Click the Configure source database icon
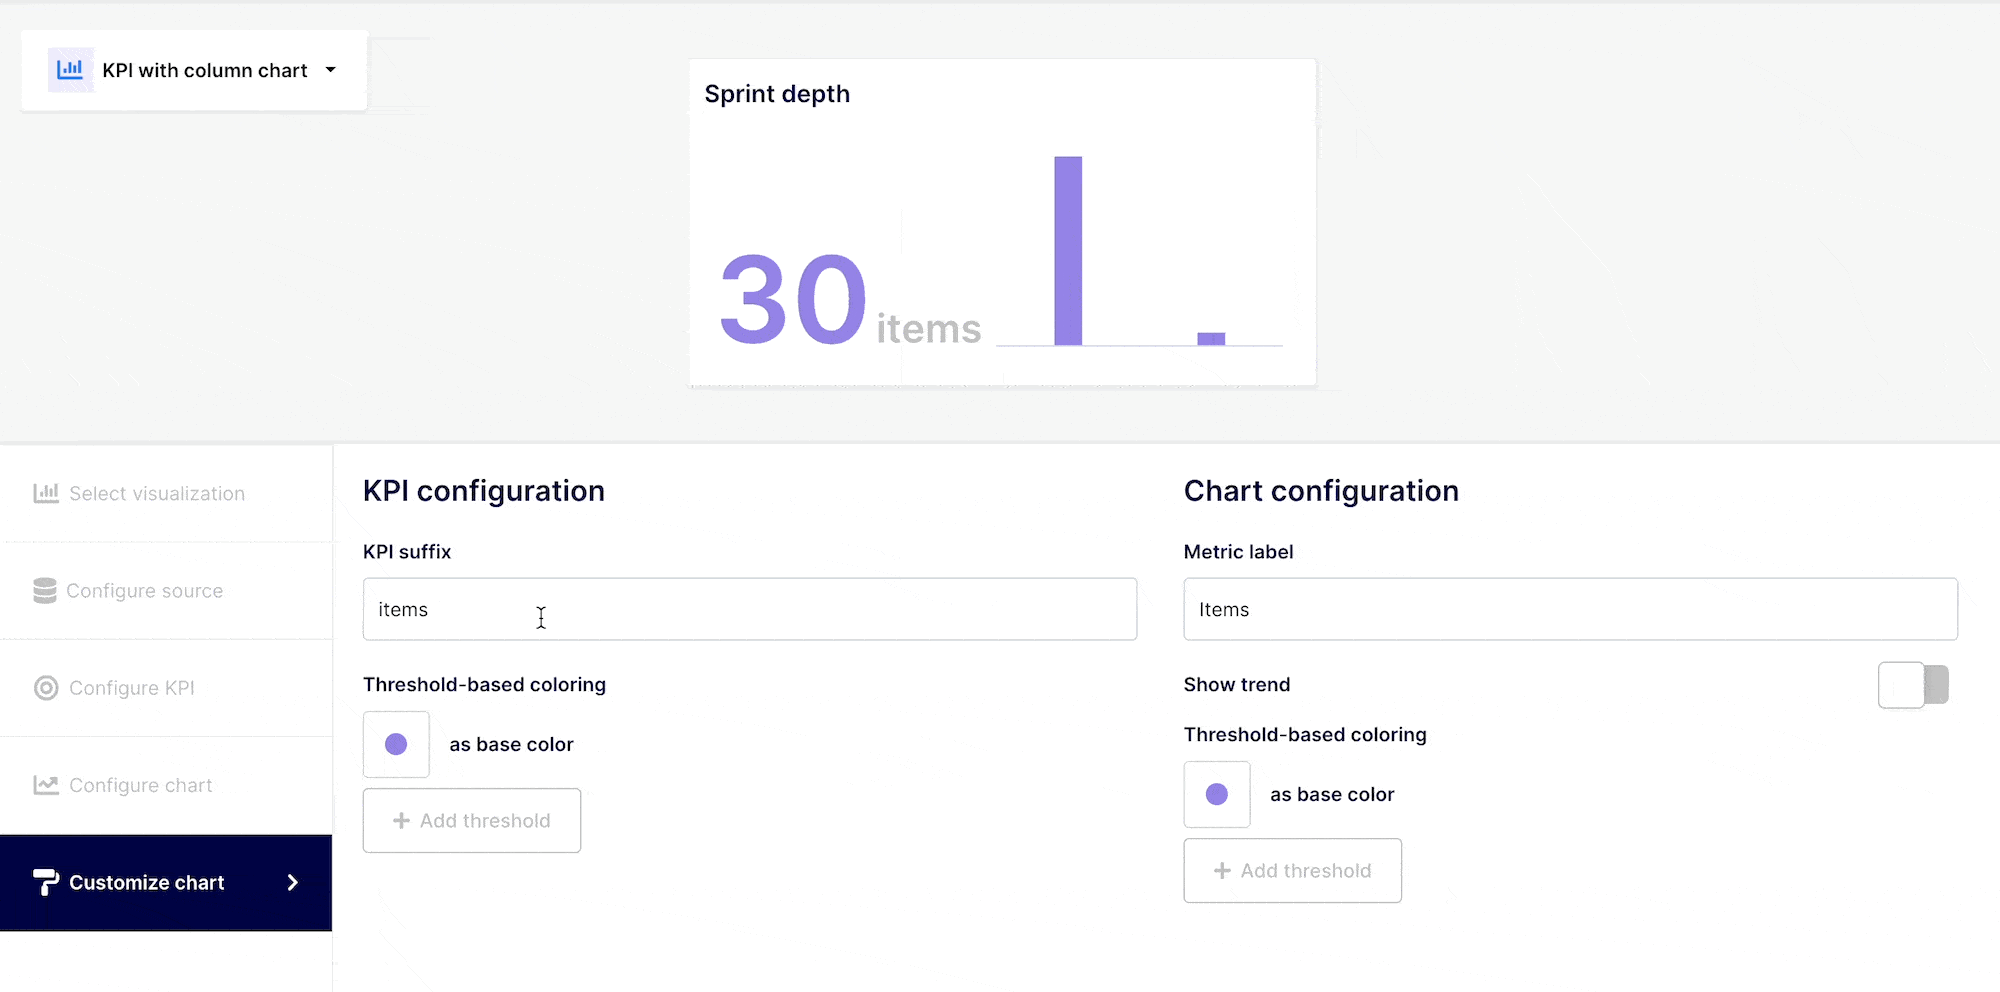Image resolution: width=2000 pixels, height=992 pixels. (x=45, y=591)
